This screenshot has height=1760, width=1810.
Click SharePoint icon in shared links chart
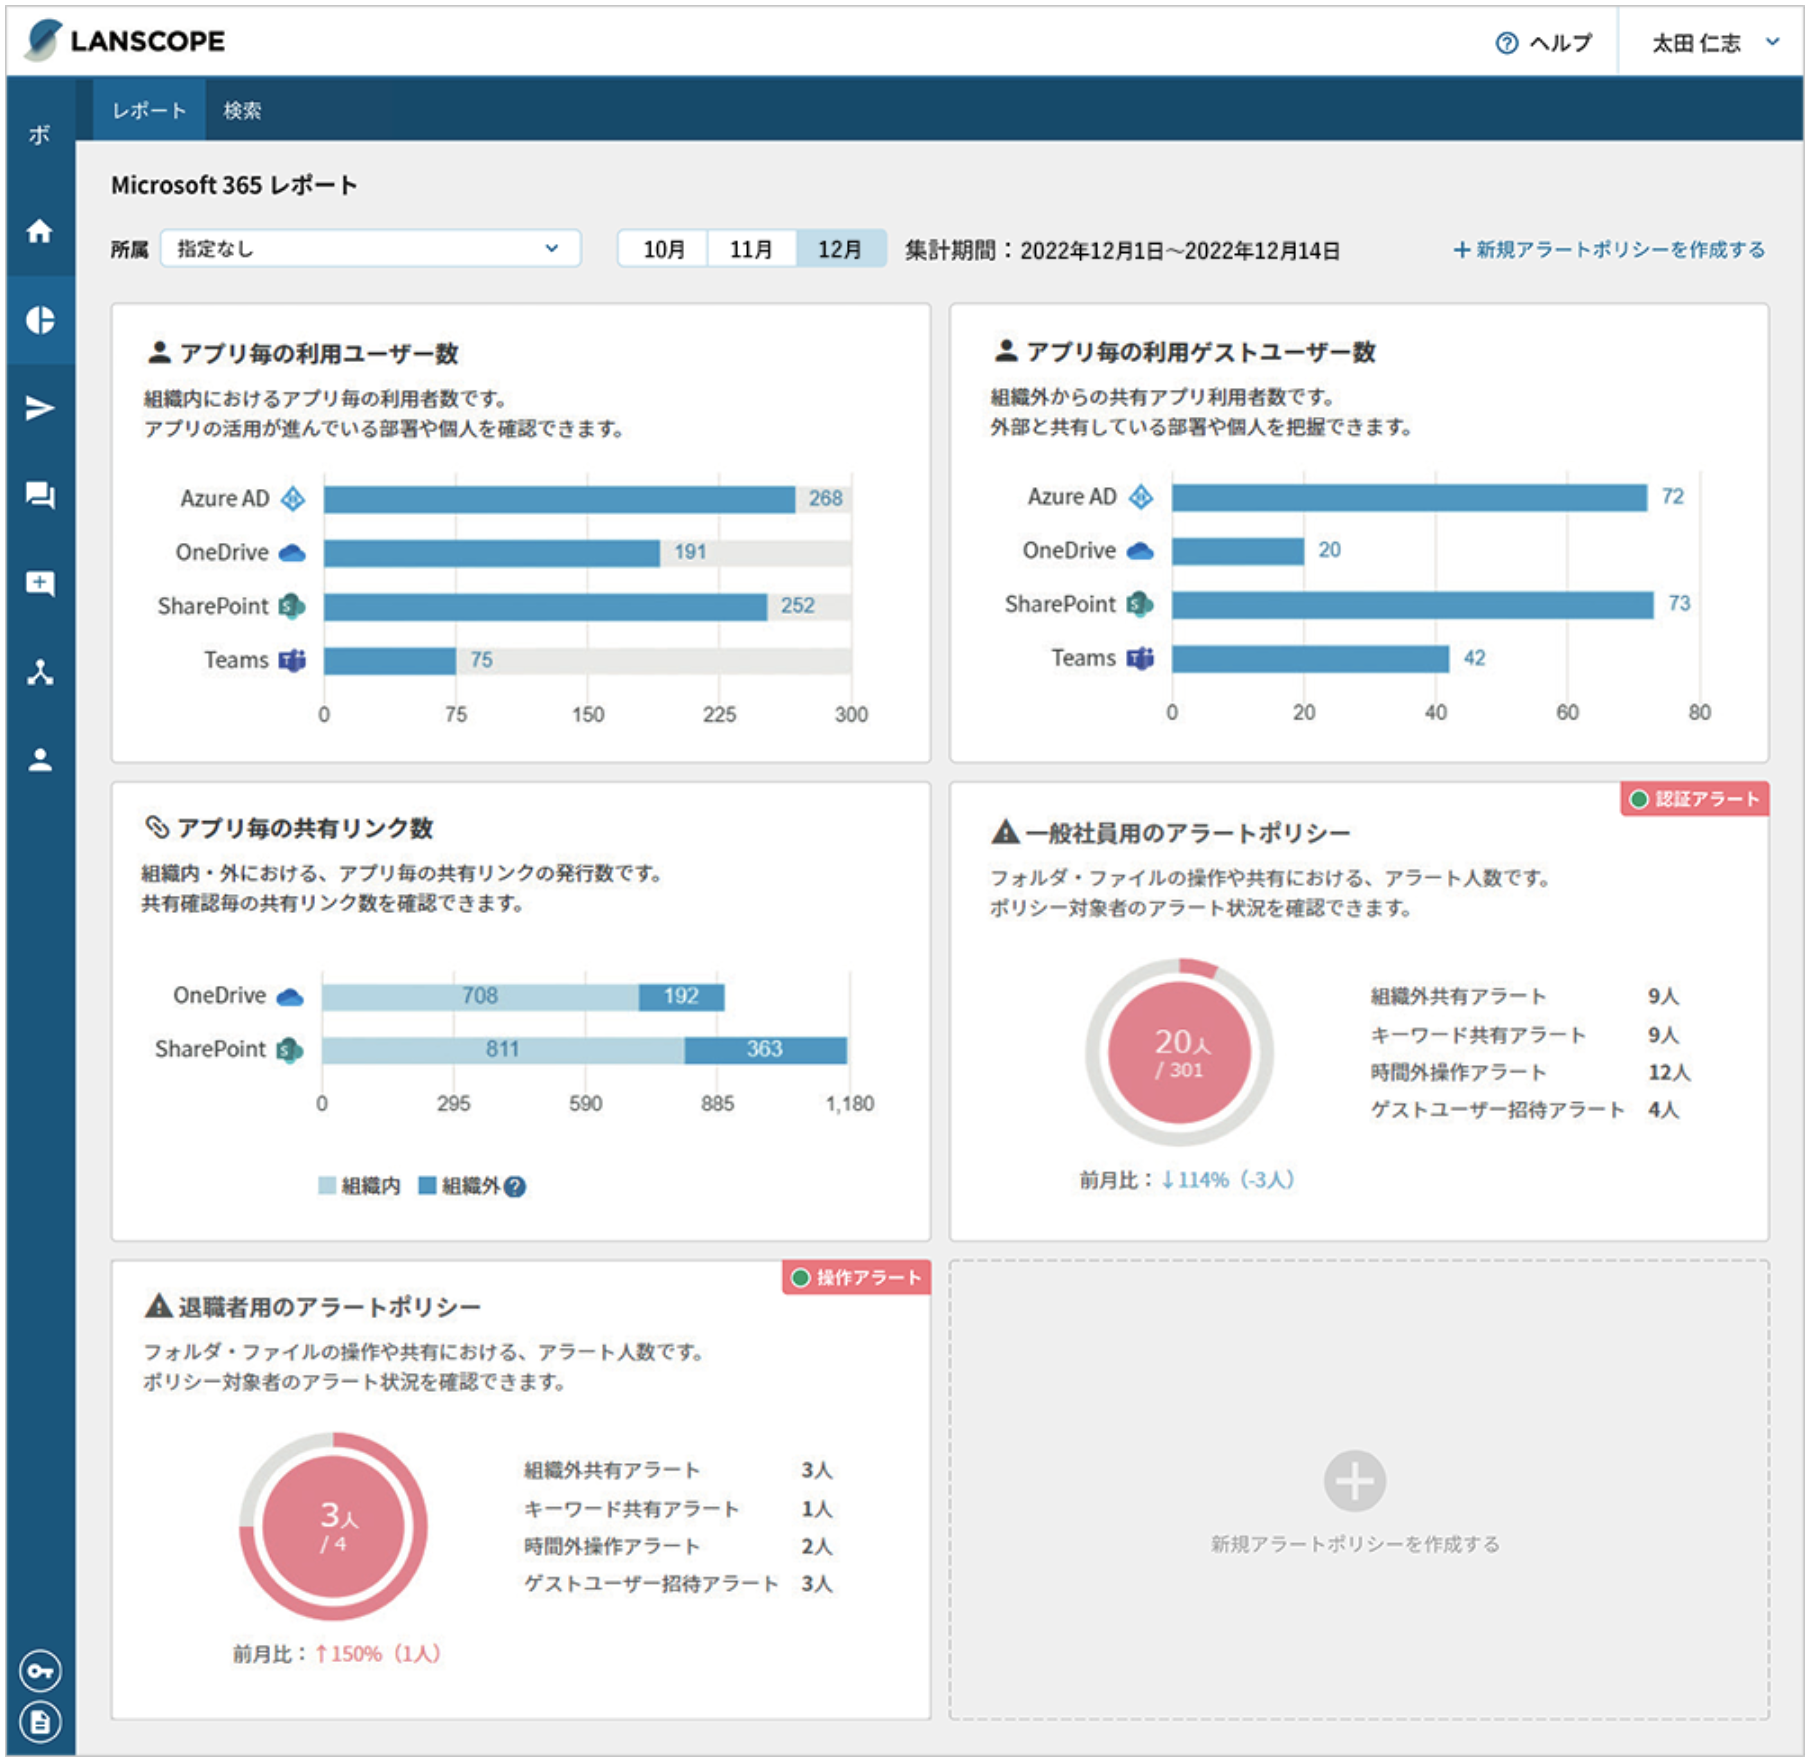coord(290,1050)
